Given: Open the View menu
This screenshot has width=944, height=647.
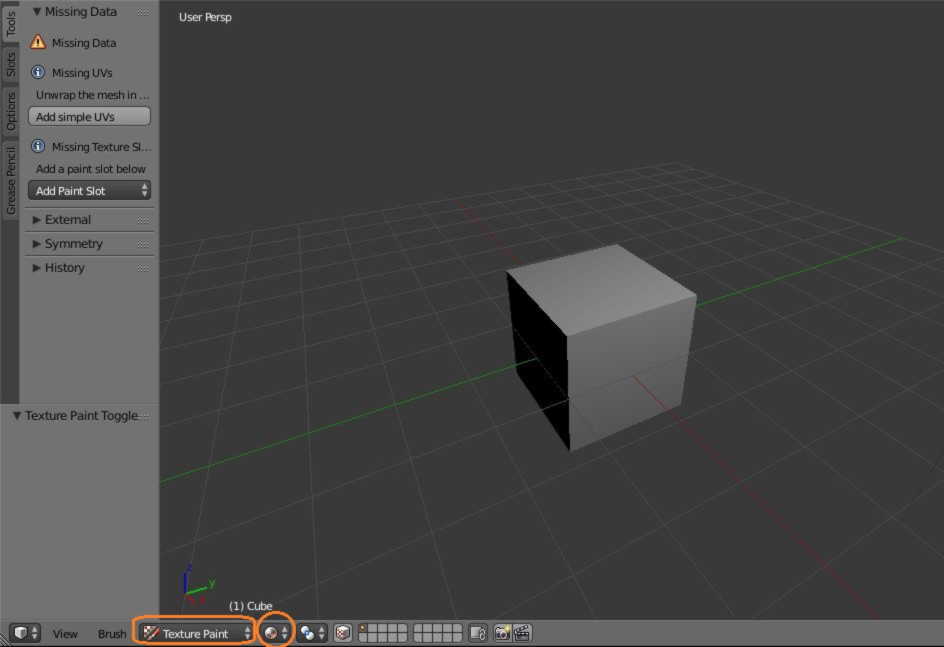Looking at the screenshot, I should coord(65,634).
